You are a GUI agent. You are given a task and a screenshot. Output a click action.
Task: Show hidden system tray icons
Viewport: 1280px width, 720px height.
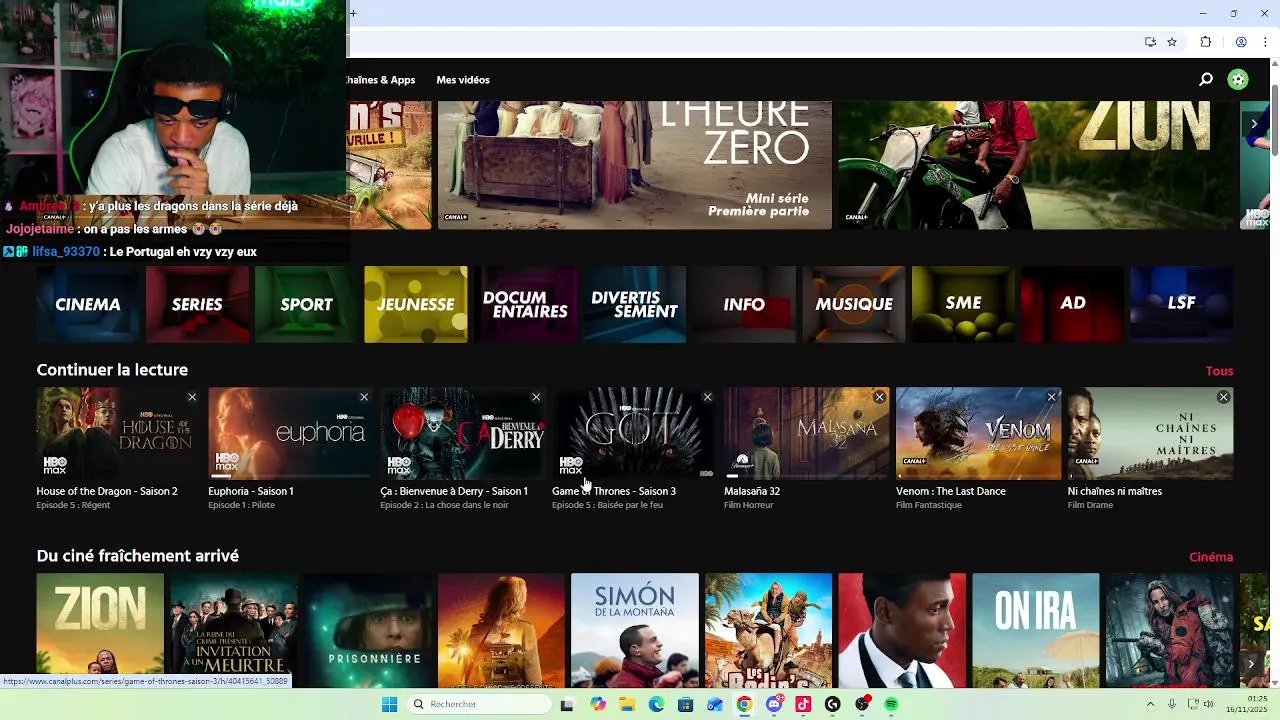pyautogui.click(x=1150, y=704)
